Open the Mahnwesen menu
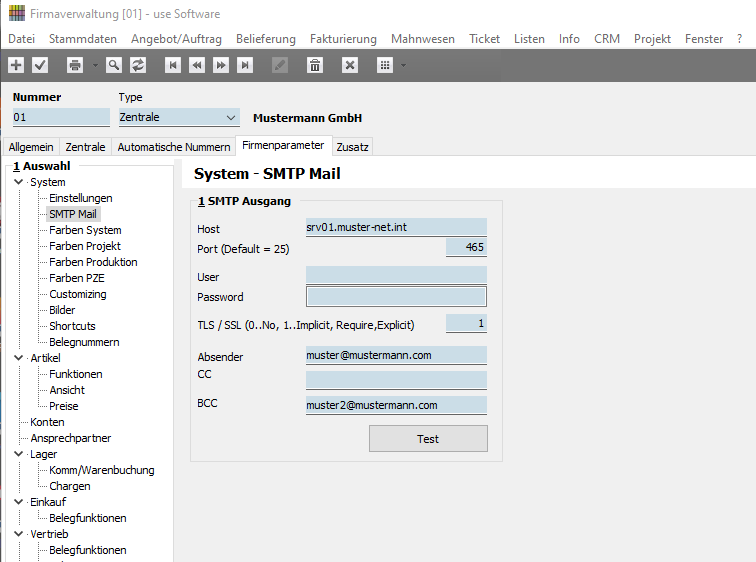The height and width of the screenshot is (562, 756). tap(423, 39)
